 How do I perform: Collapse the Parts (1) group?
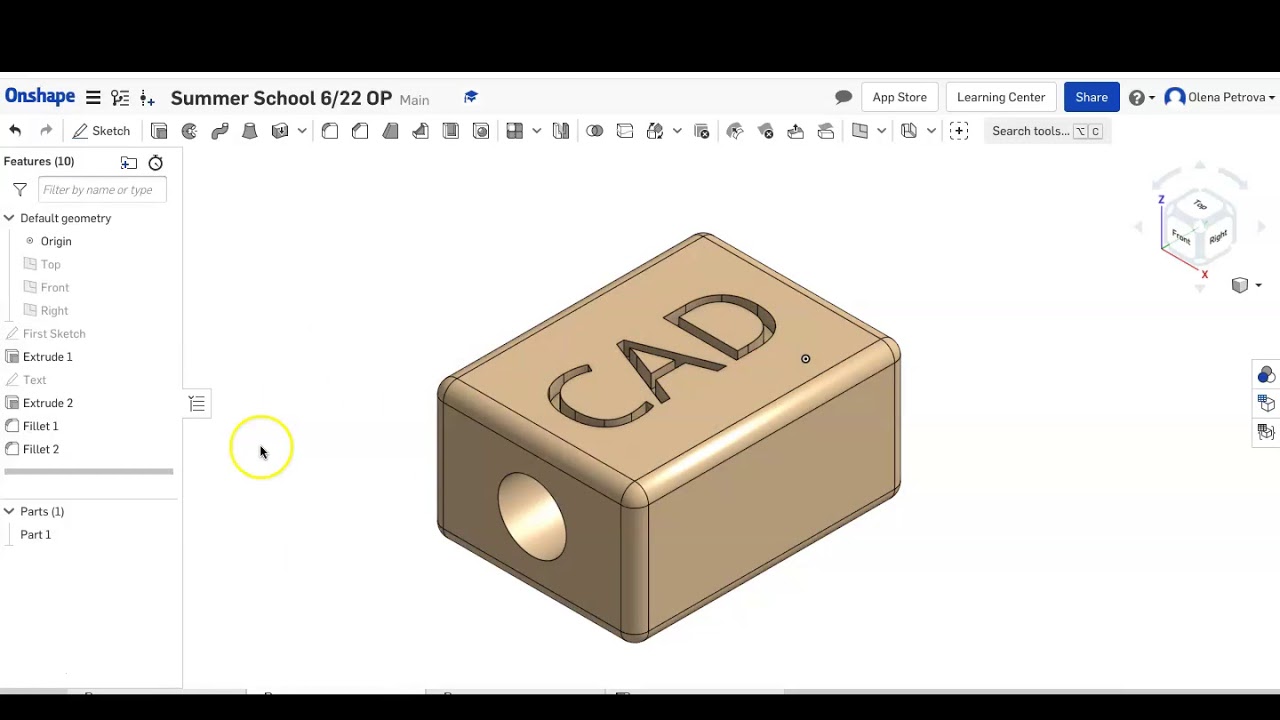click(x=9, y=511)
